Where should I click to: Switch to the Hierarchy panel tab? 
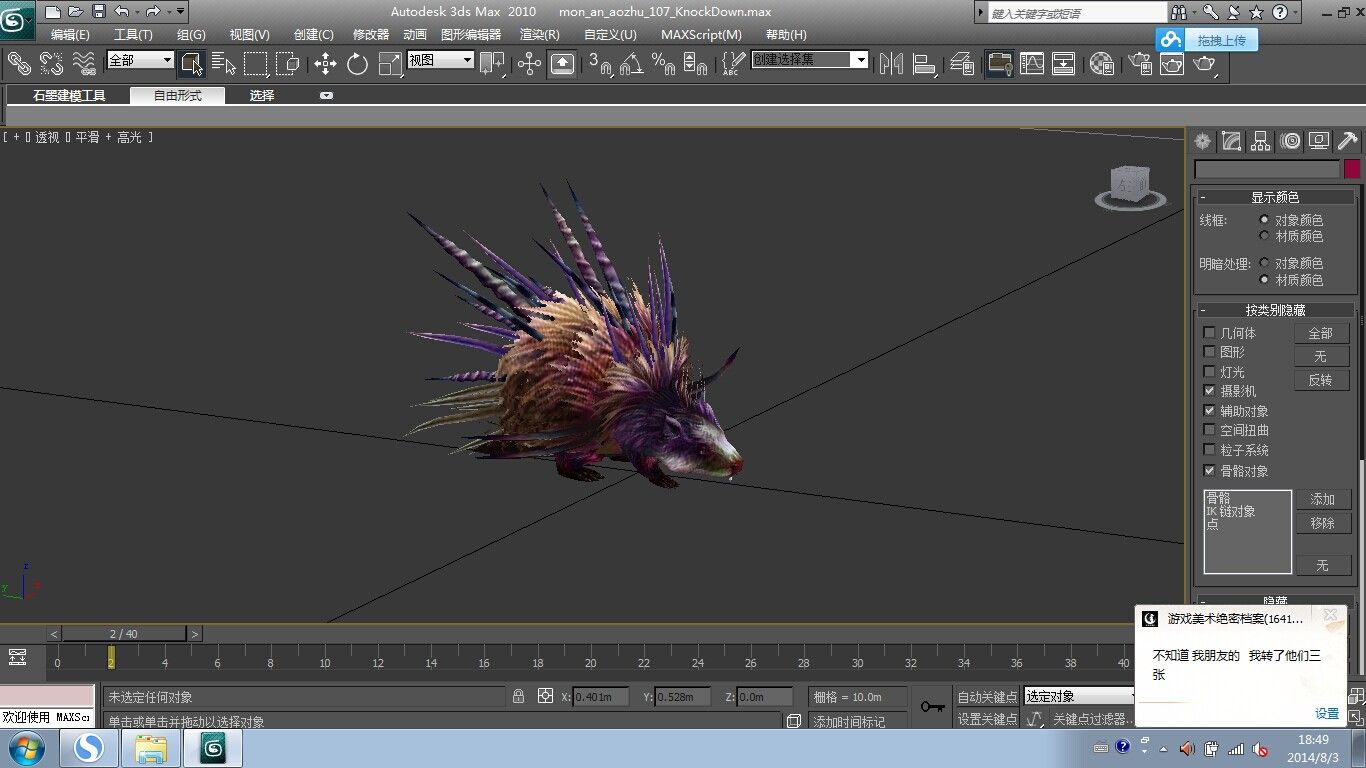point(1261,141)
